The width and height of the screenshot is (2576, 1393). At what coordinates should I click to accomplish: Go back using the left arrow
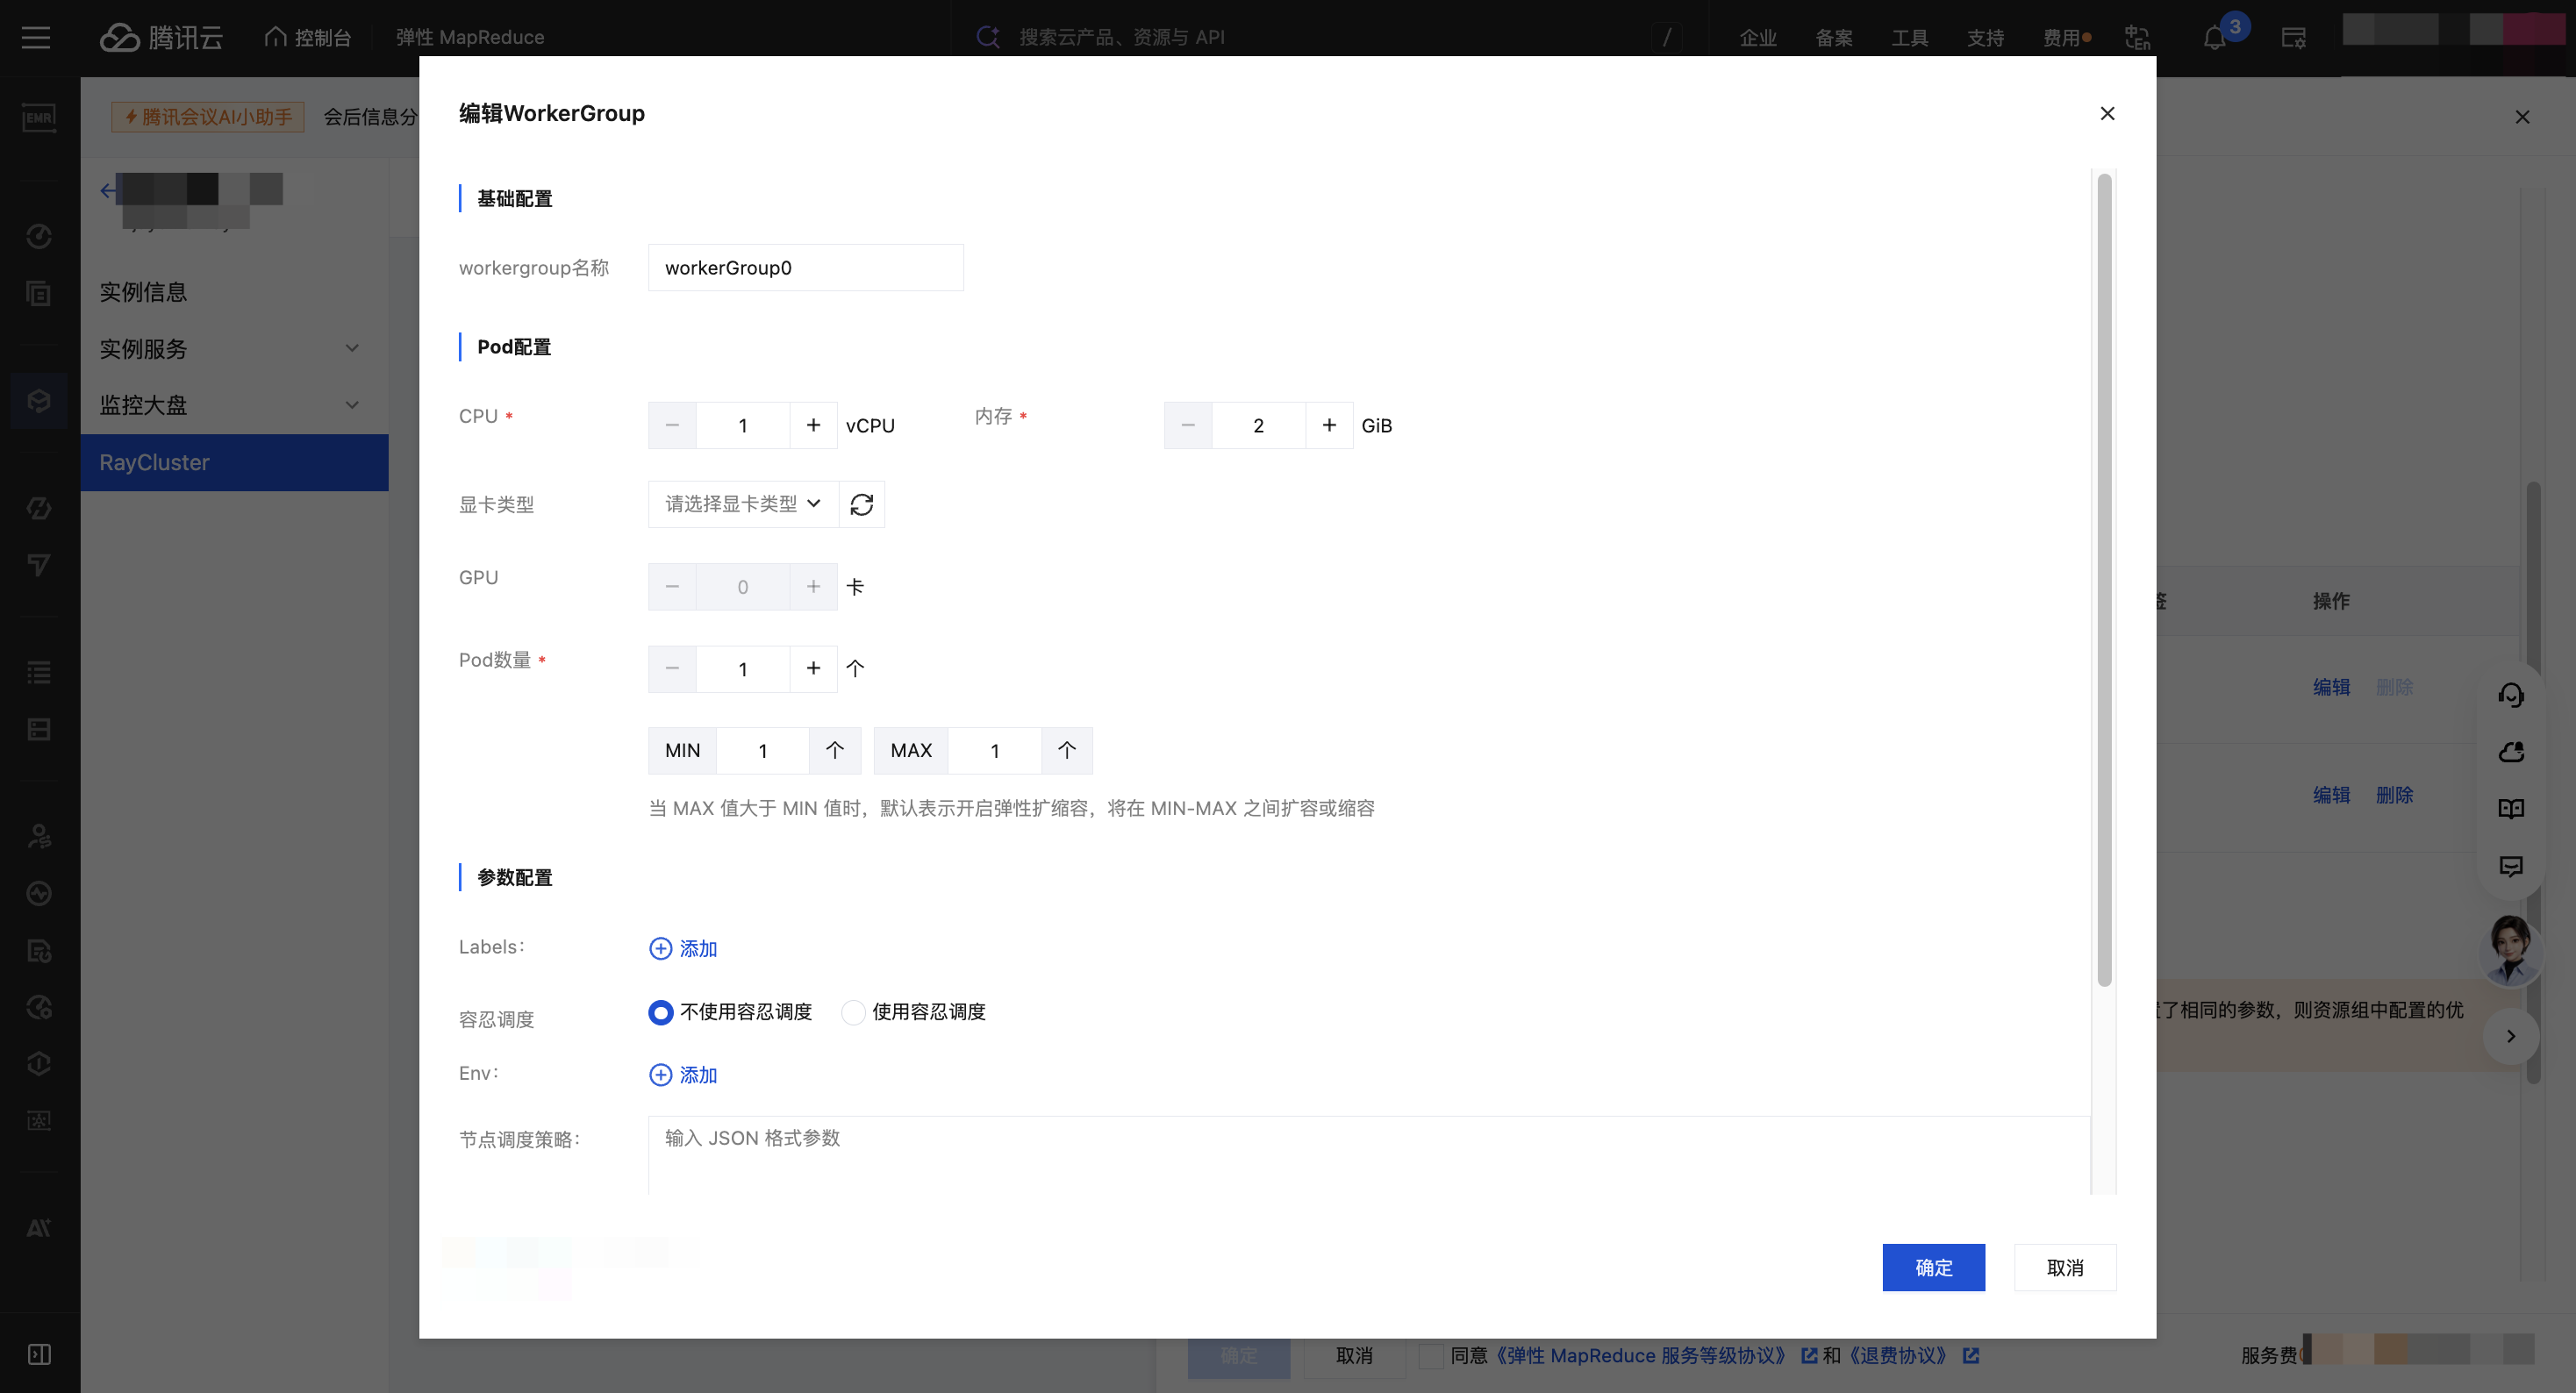pos(109,190)
